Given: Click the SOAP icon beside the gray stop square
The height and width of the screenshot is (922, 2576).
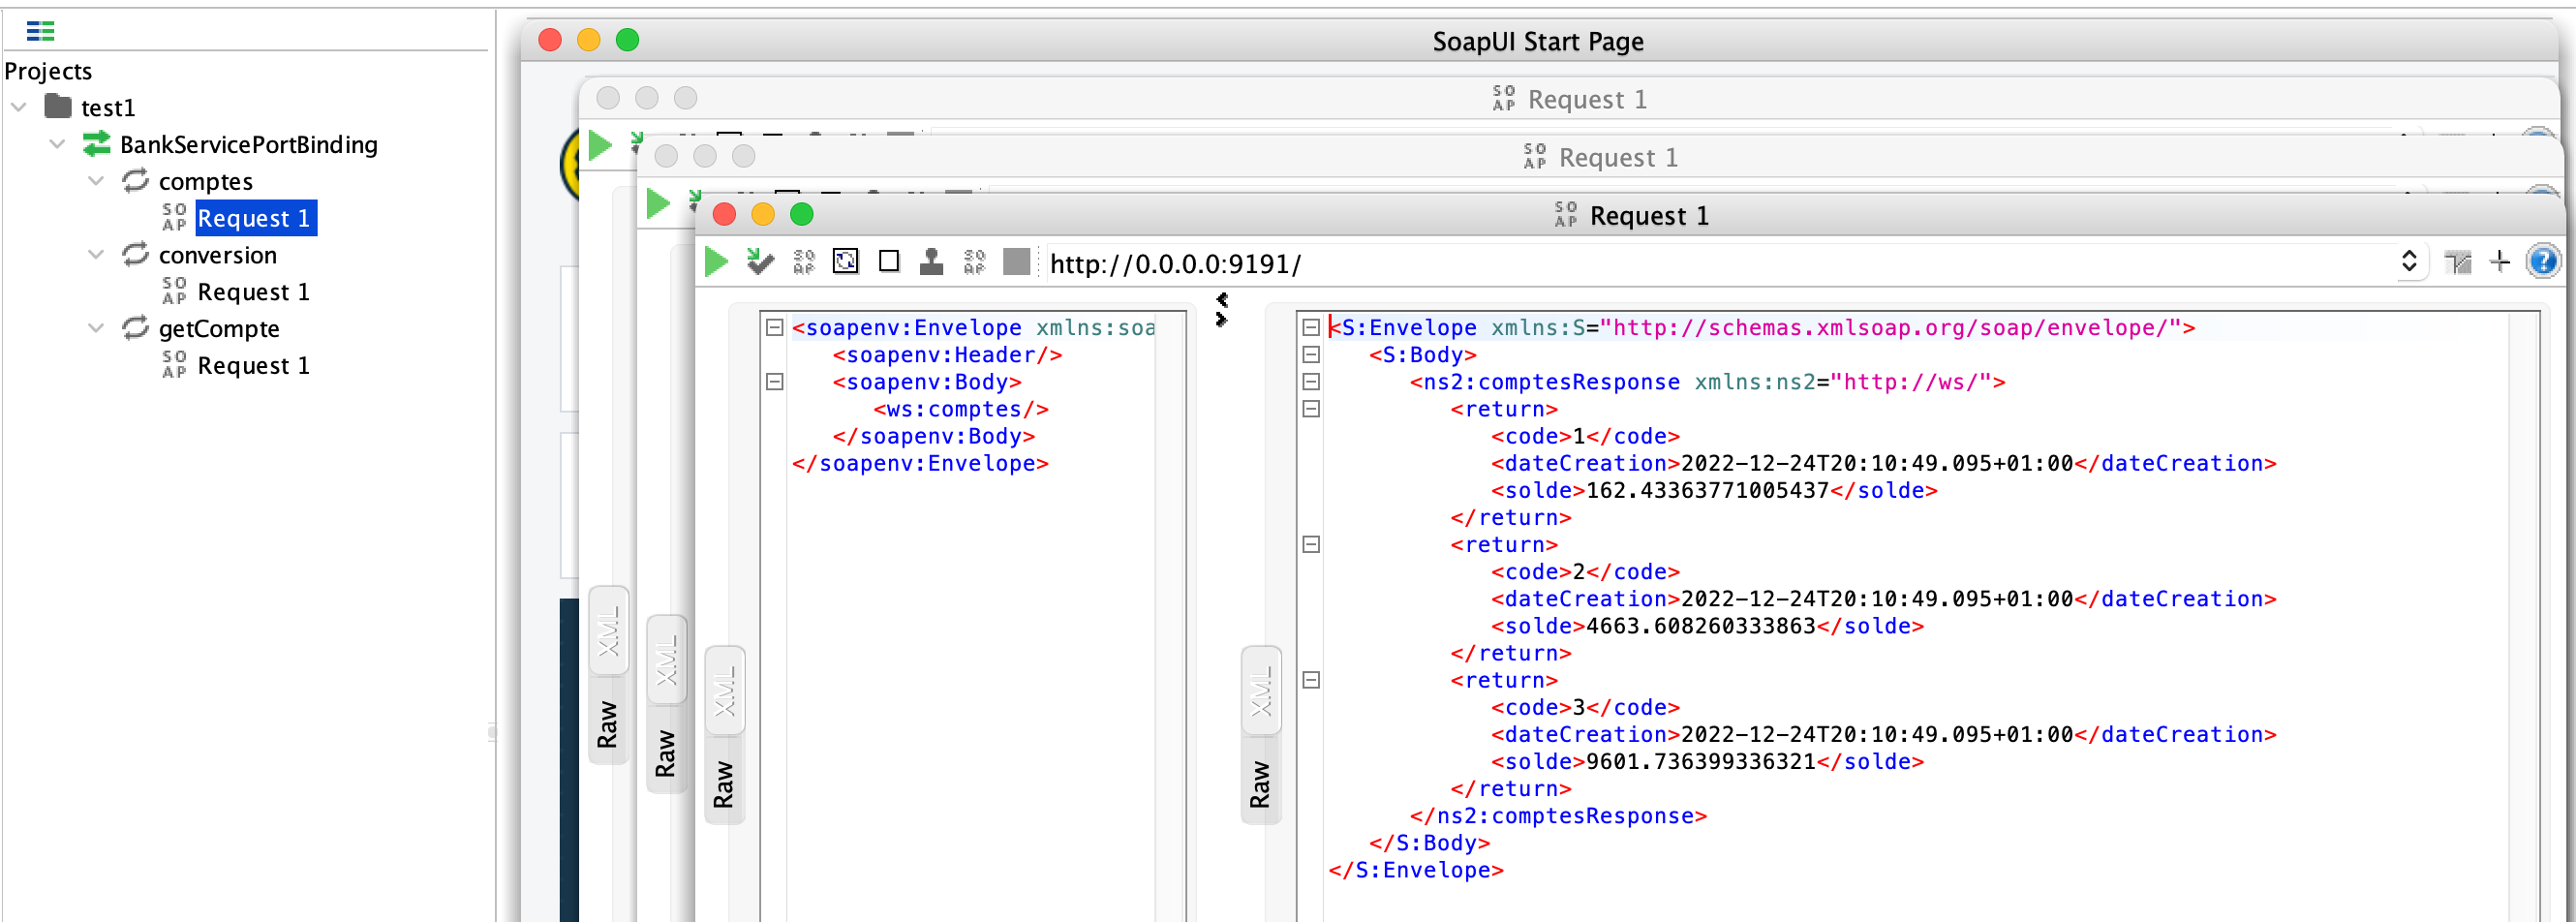Looking at the screenshot, I should (974, 262).
